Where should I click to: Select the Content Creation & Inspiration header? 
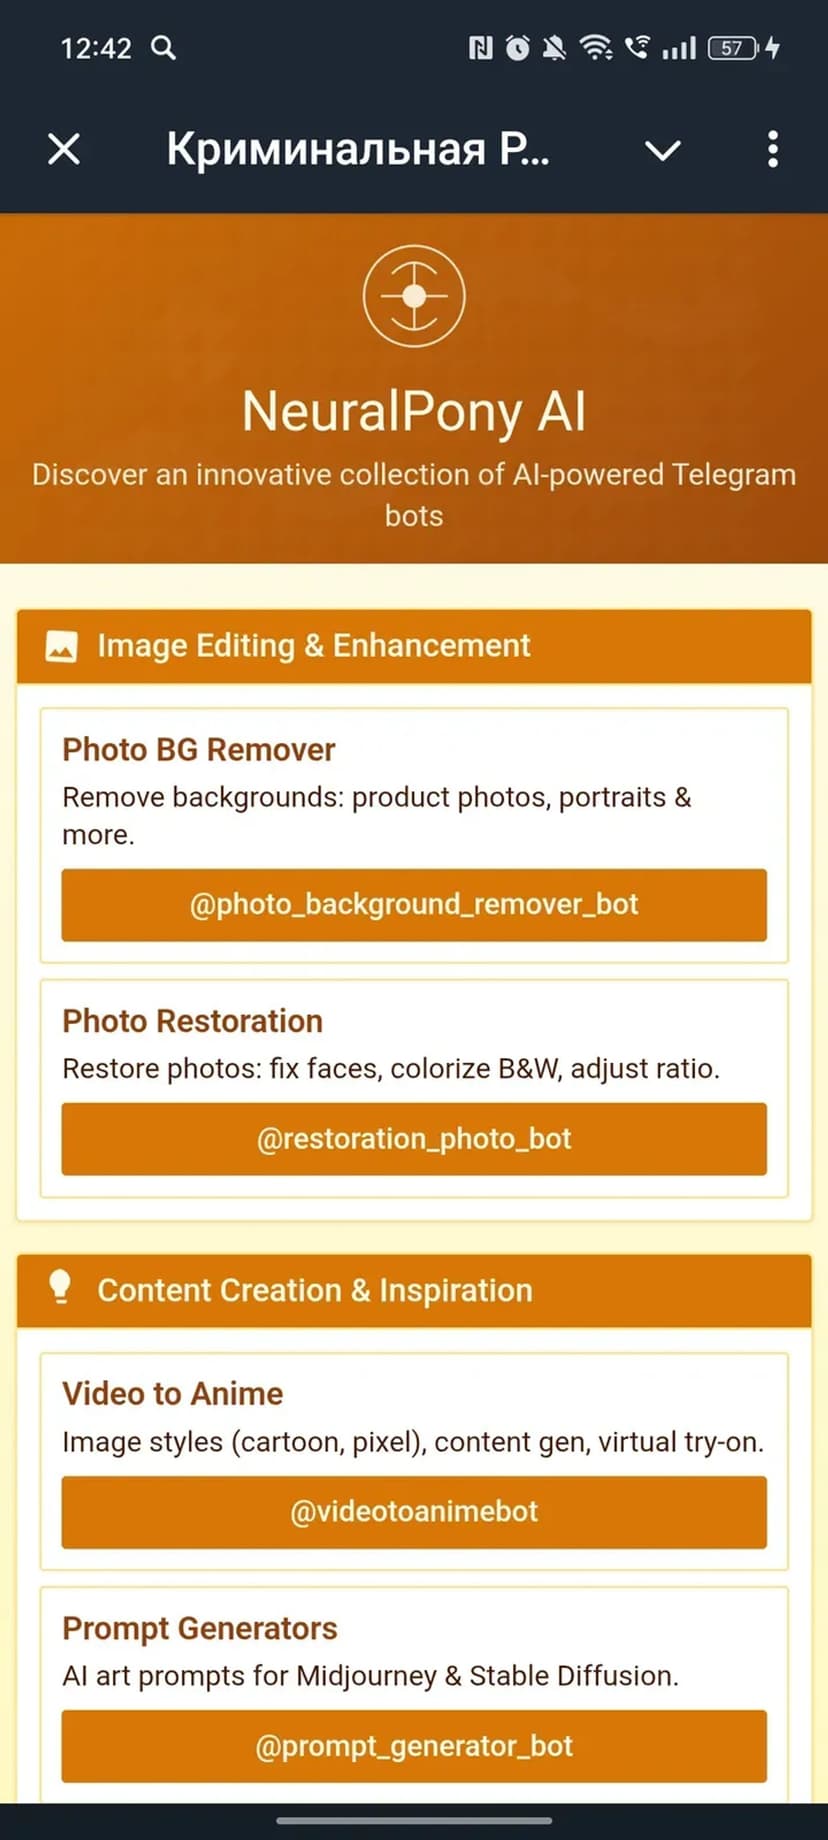[x=314, y=1290]
